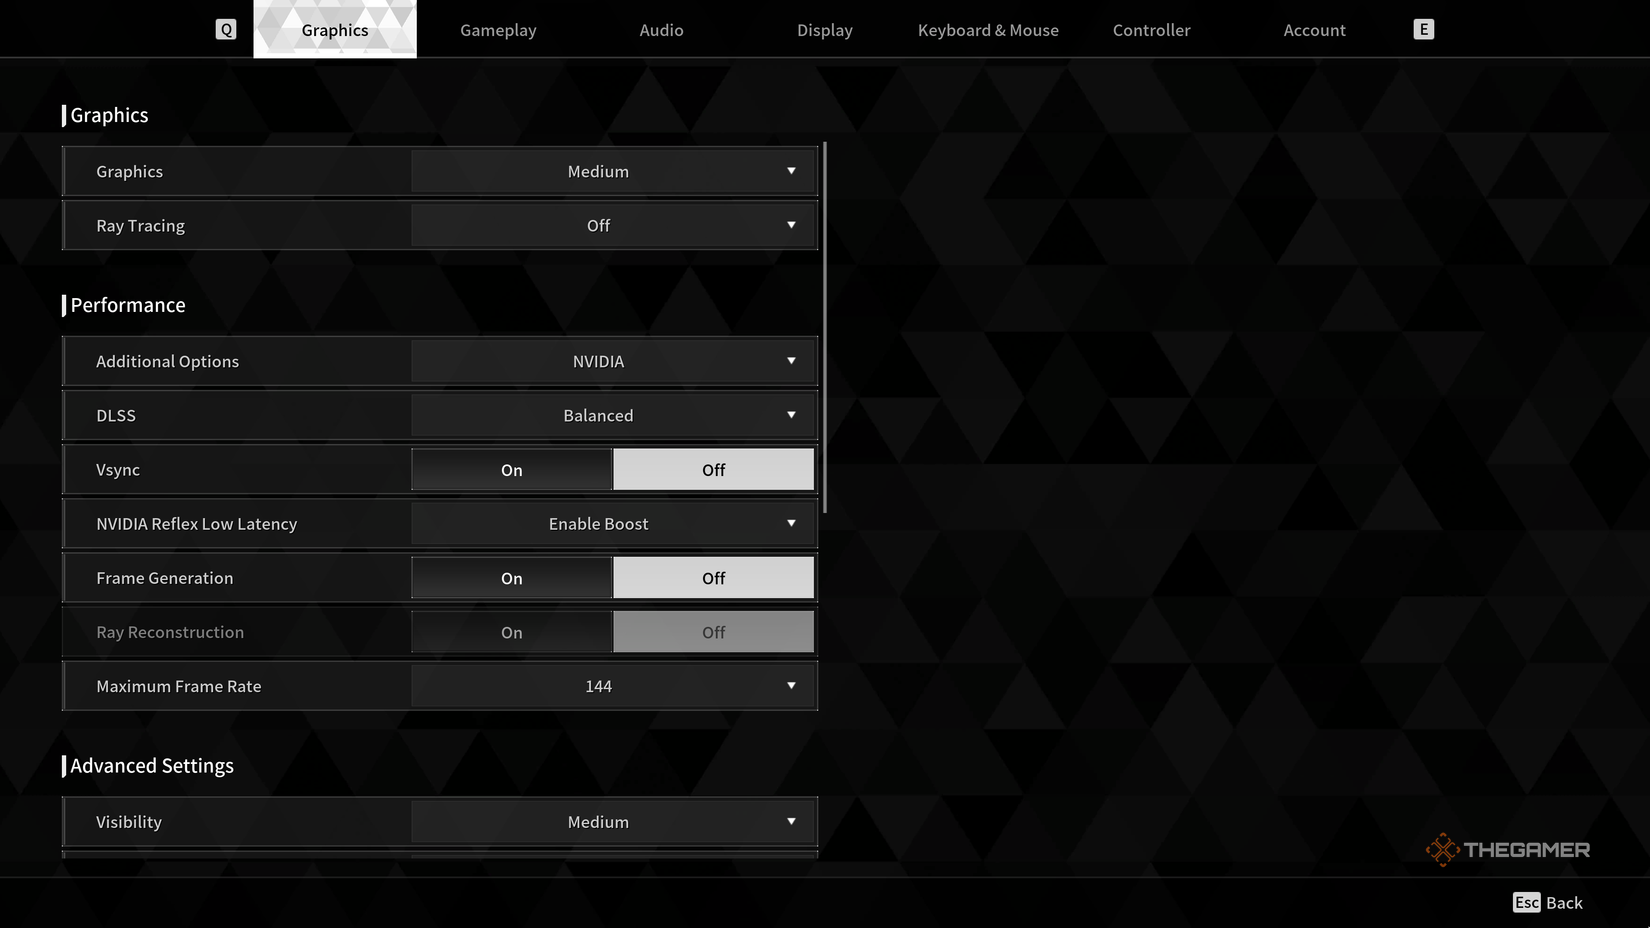Open the Visibility dropdown
The height and width of the screenshot is (928, 1650).
(613, 821)
